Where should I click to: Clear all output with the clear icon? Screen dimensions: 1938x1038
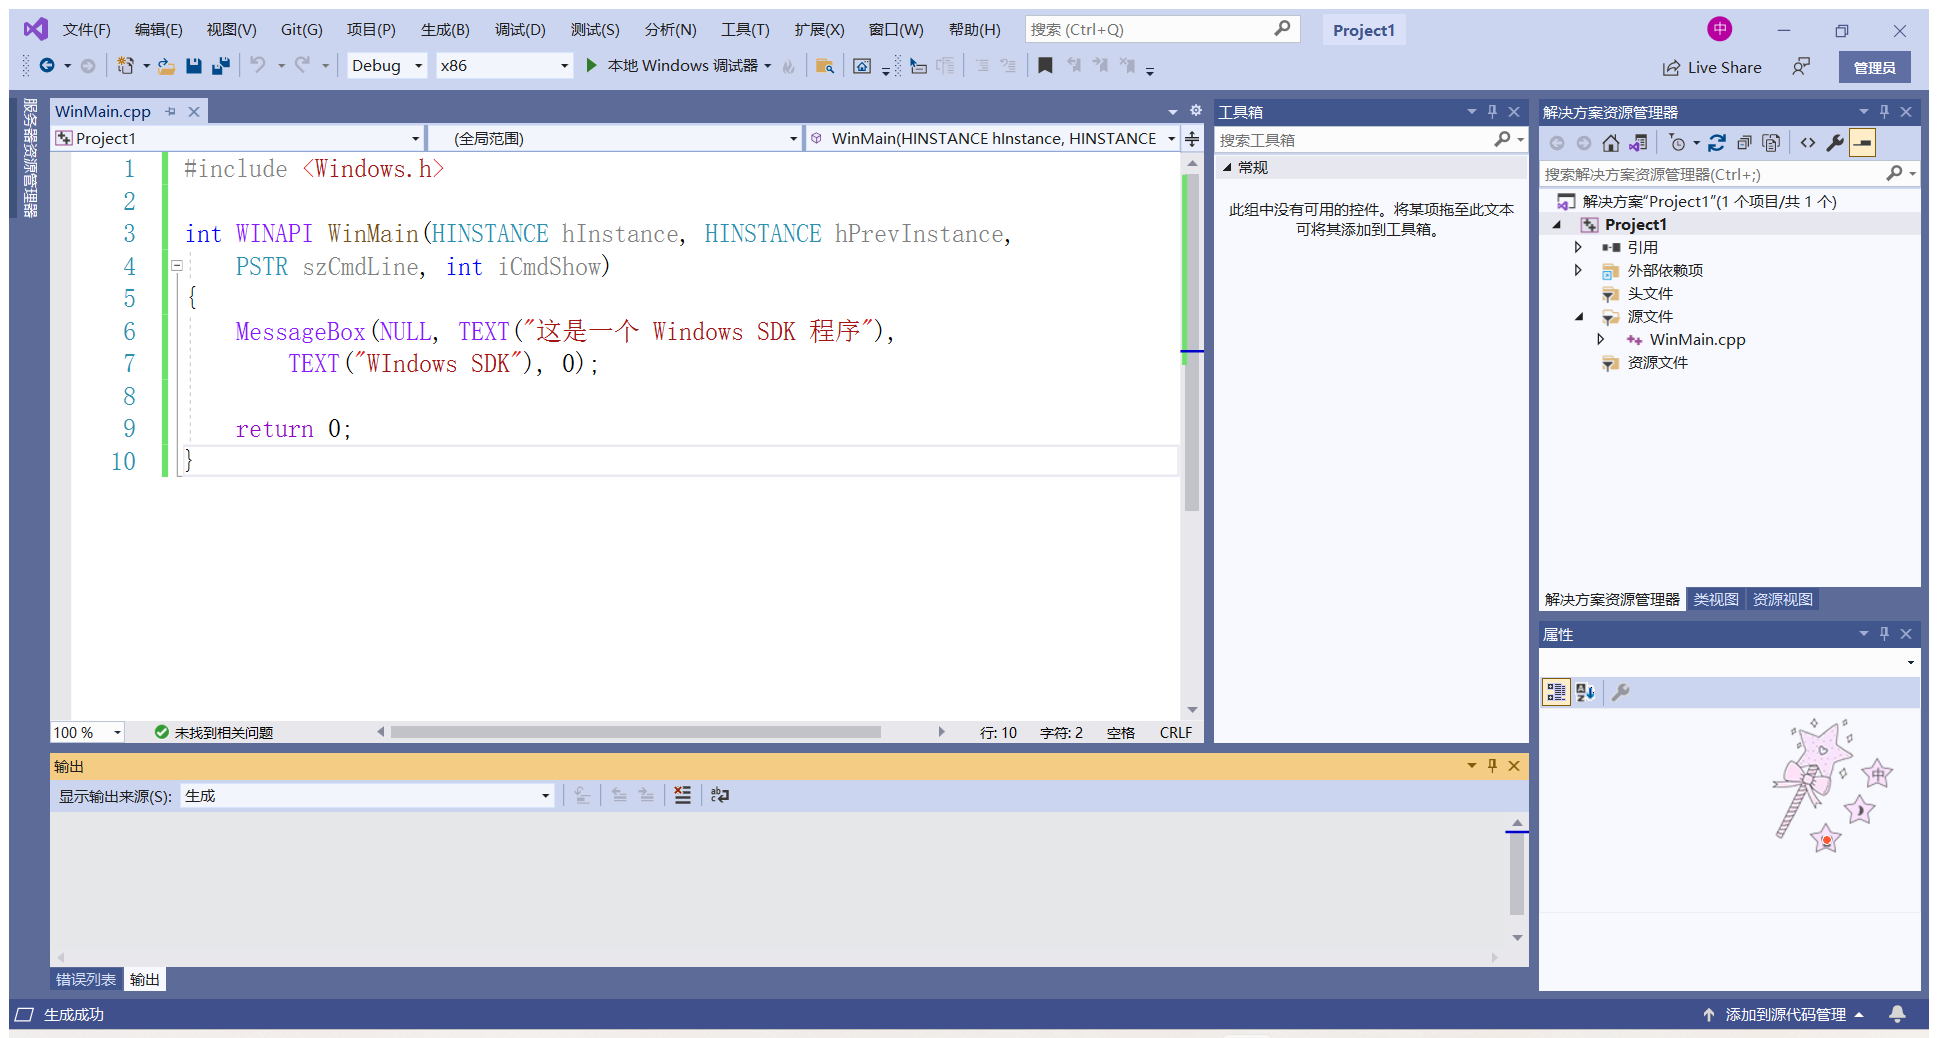(682, 795)
